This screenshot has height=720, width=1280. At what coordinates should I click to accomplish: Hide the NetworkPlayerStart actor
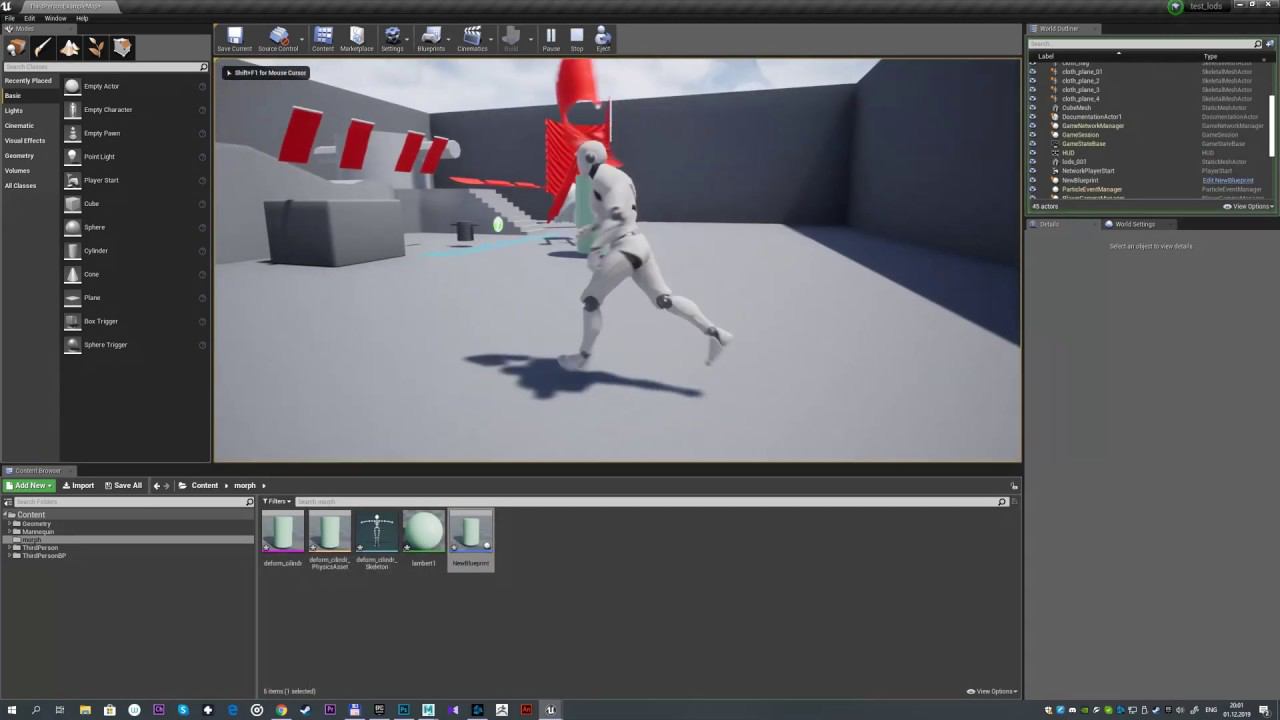click(x=1033, y=171)
